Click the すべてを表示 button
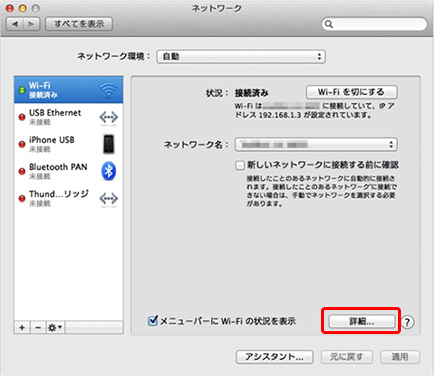Viewport: 435px width, 376px height. tap(79, 24)
